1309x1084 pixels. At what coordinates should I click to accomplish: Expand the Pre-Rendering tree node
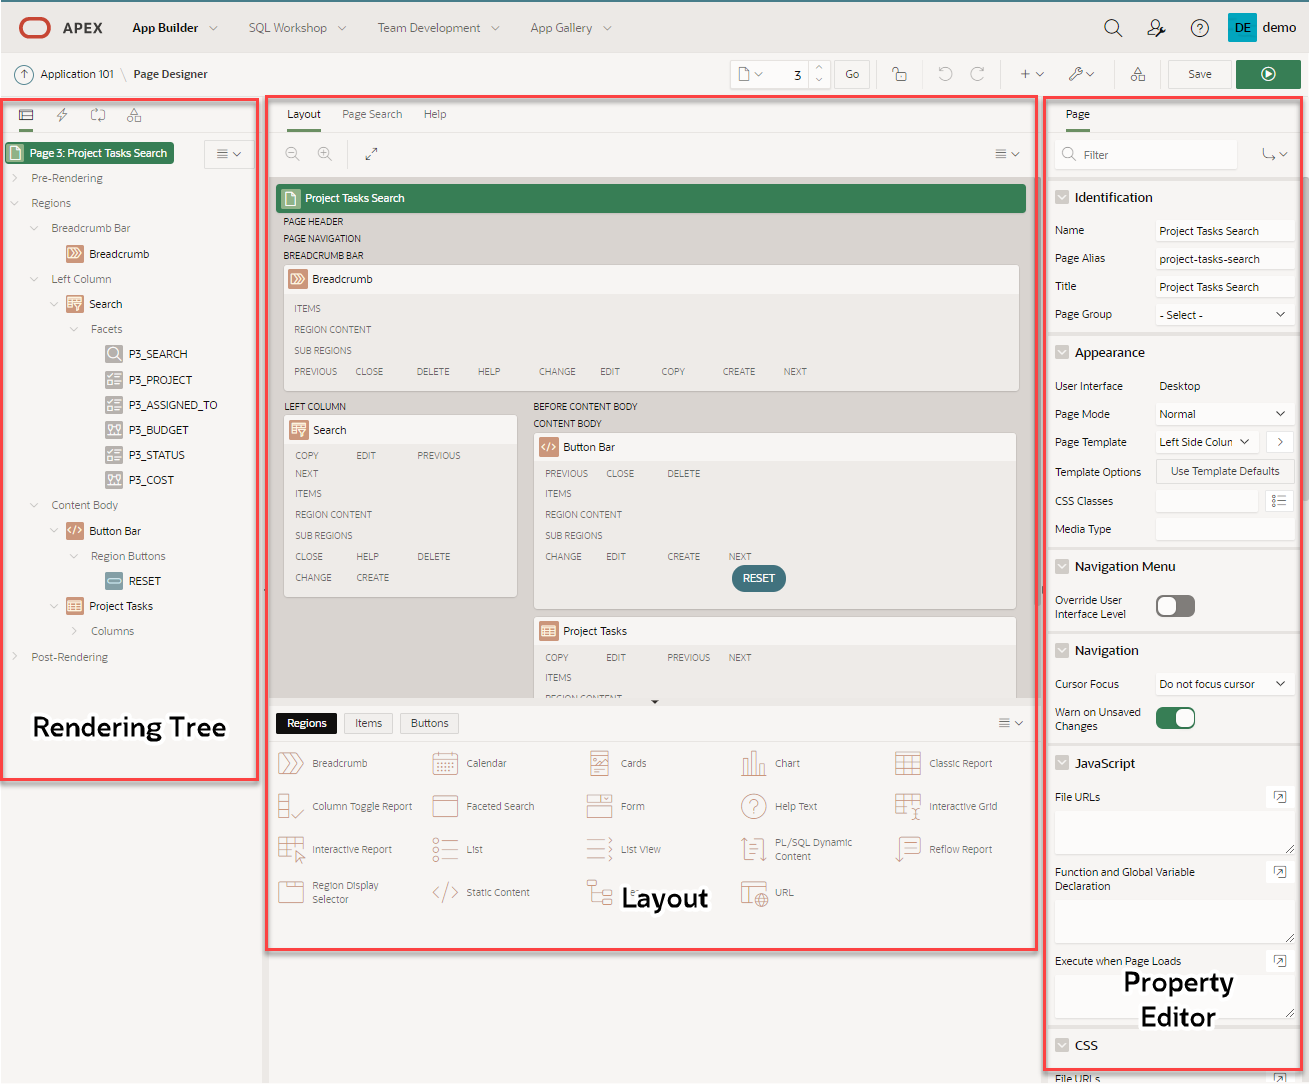pos(15,178)
